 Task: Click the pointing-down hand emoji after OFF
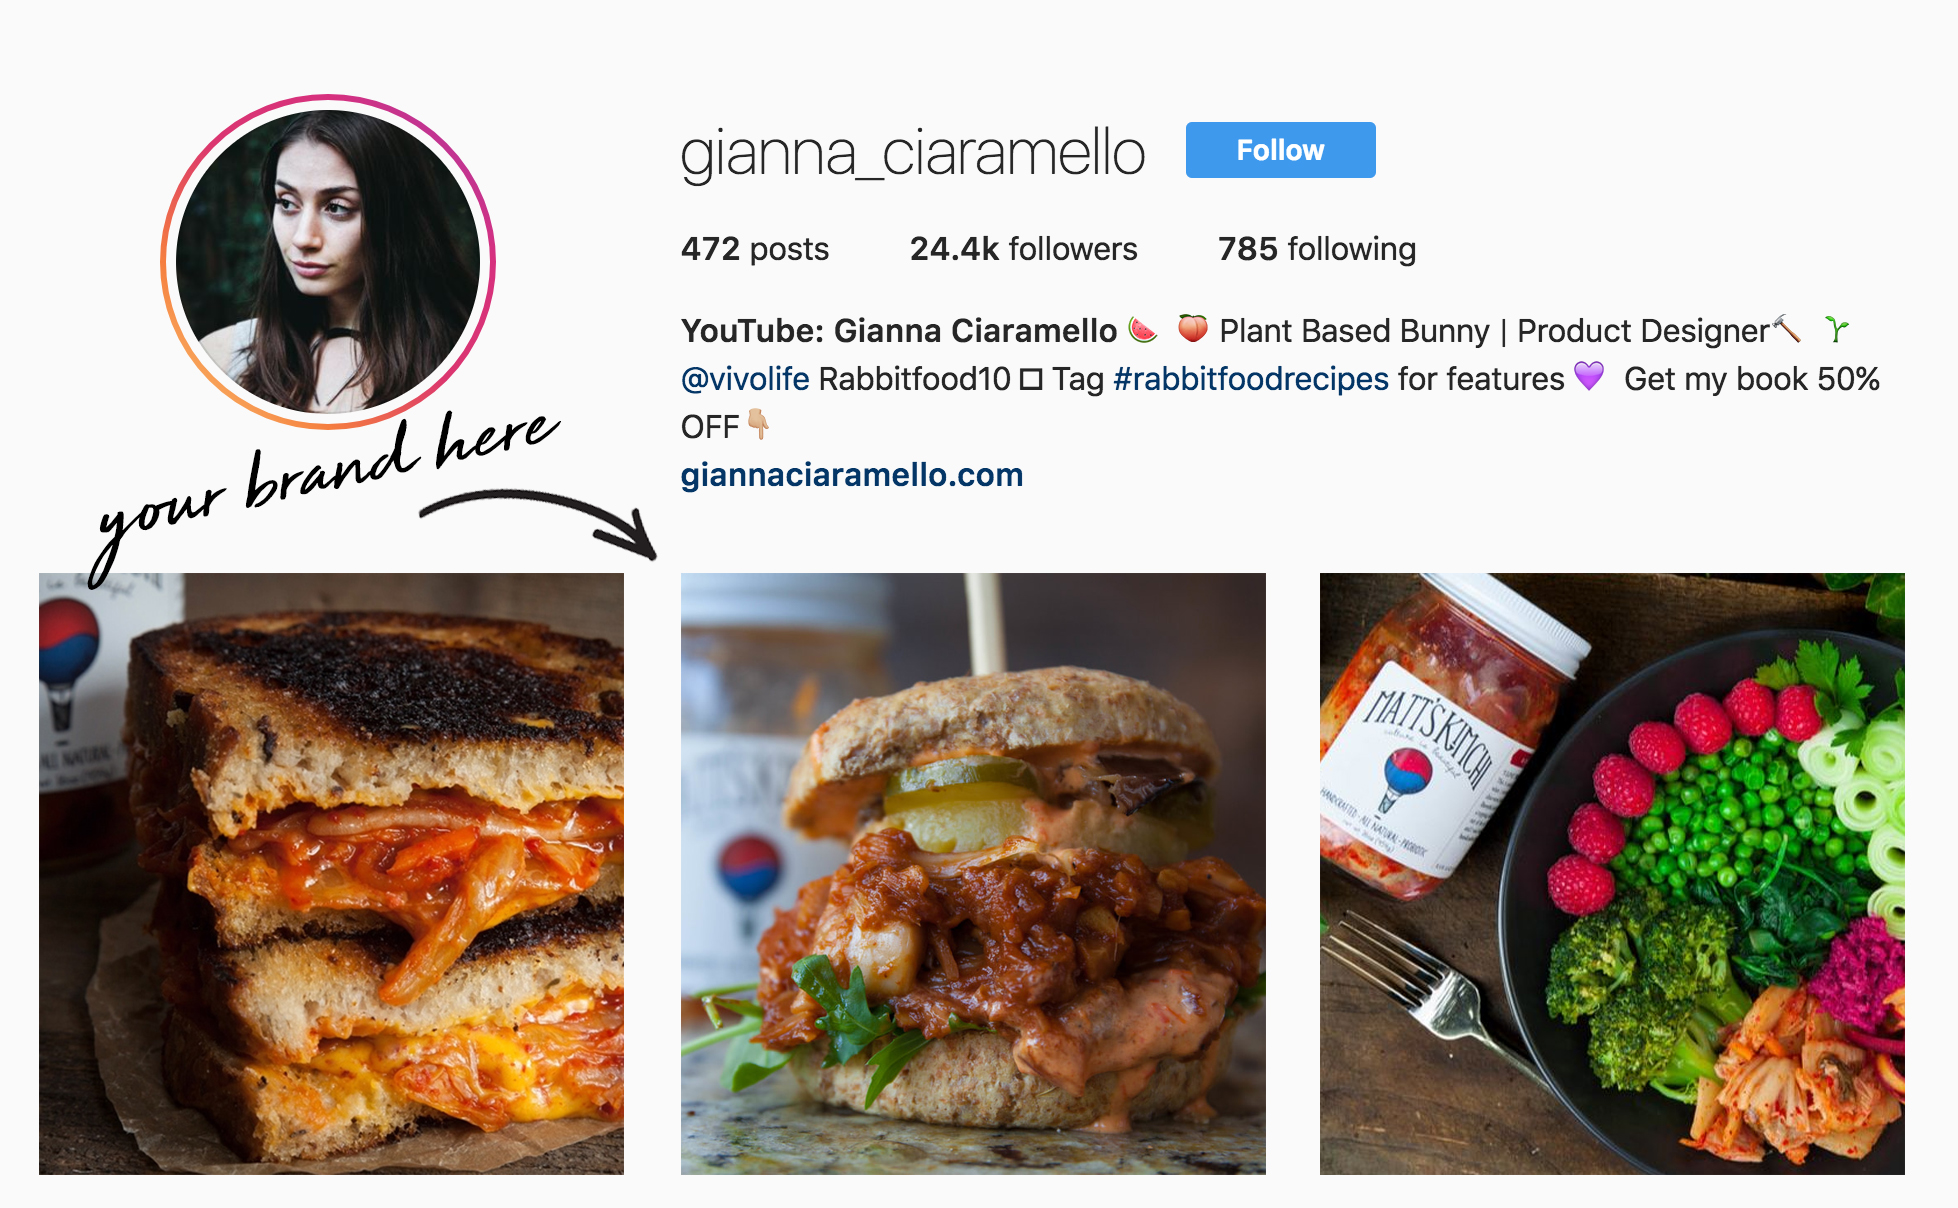759,424
